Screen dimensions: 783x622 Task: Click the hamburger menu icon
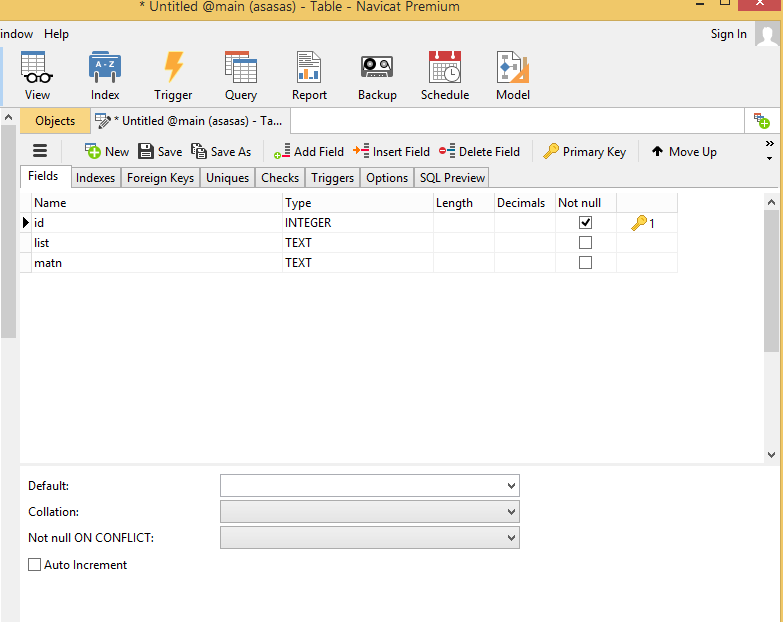[x=41, y=151]
